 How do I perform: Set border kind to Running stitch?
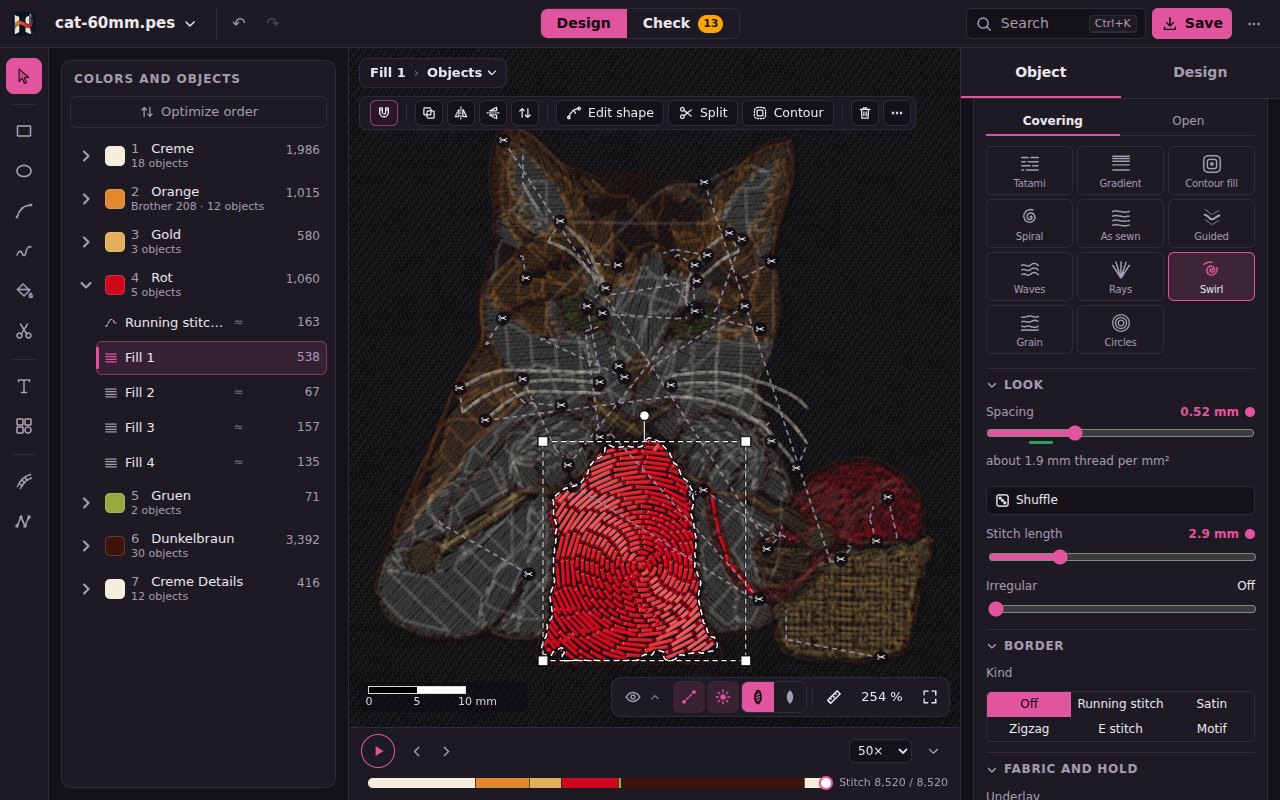click(x=1120, y=704)
